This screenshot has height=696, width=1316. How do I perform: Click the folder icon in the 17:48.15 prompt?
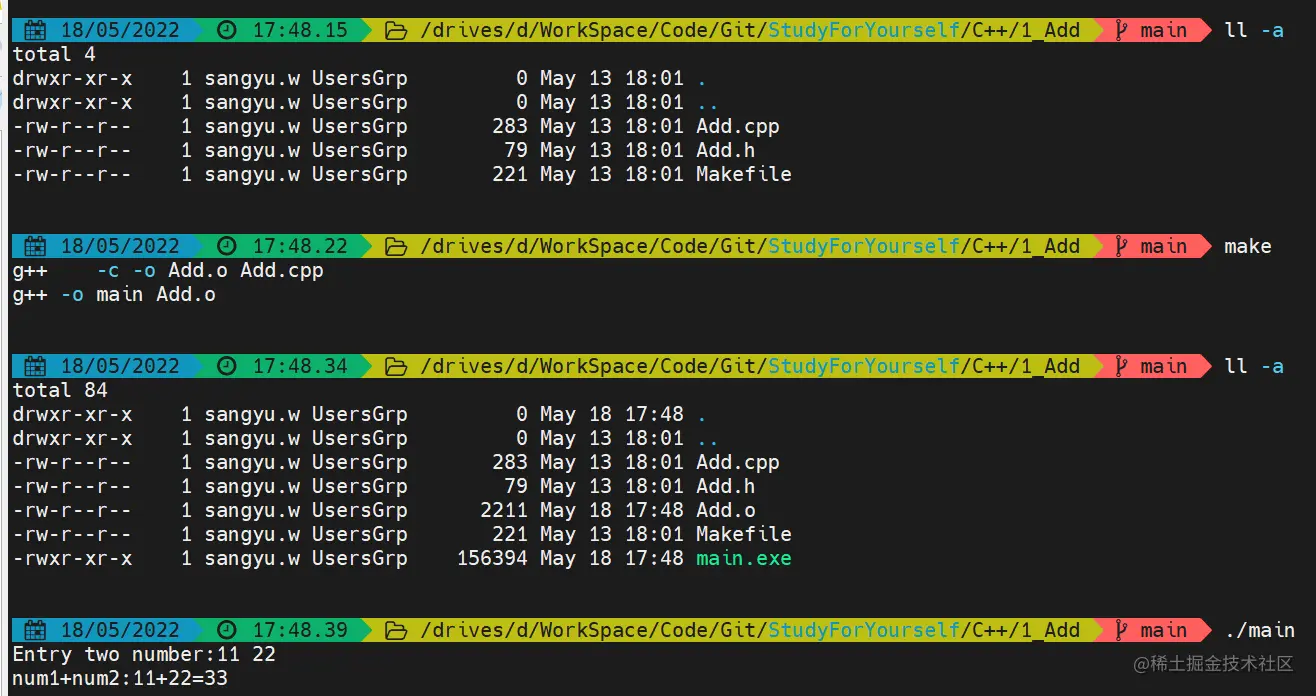click(x=396, y=30)
